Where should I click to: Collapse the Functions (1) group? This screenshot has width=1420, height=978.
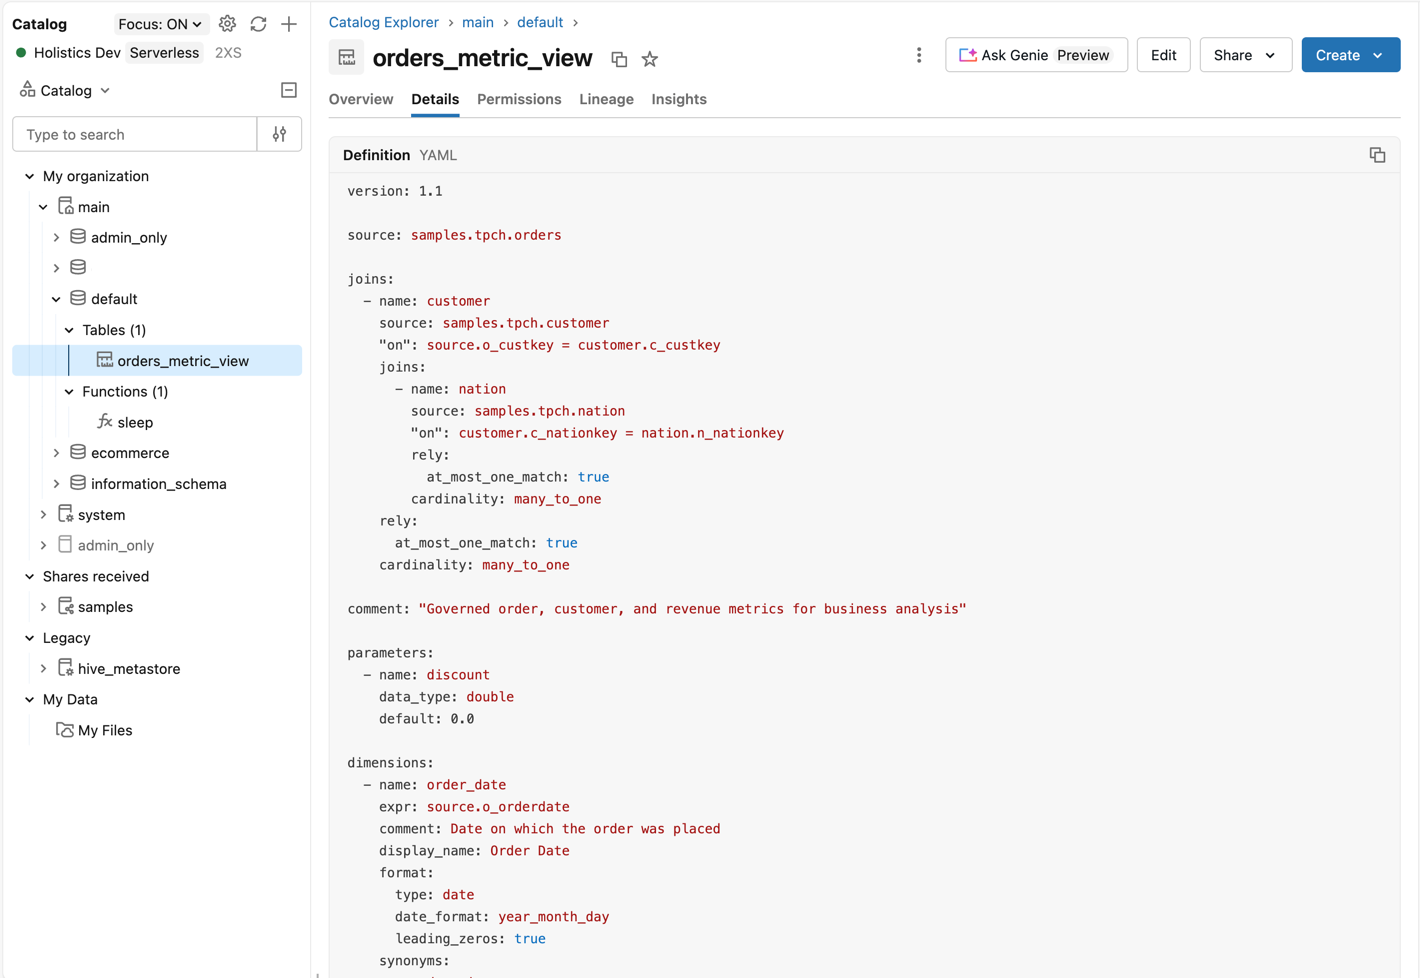click(69, 392)
